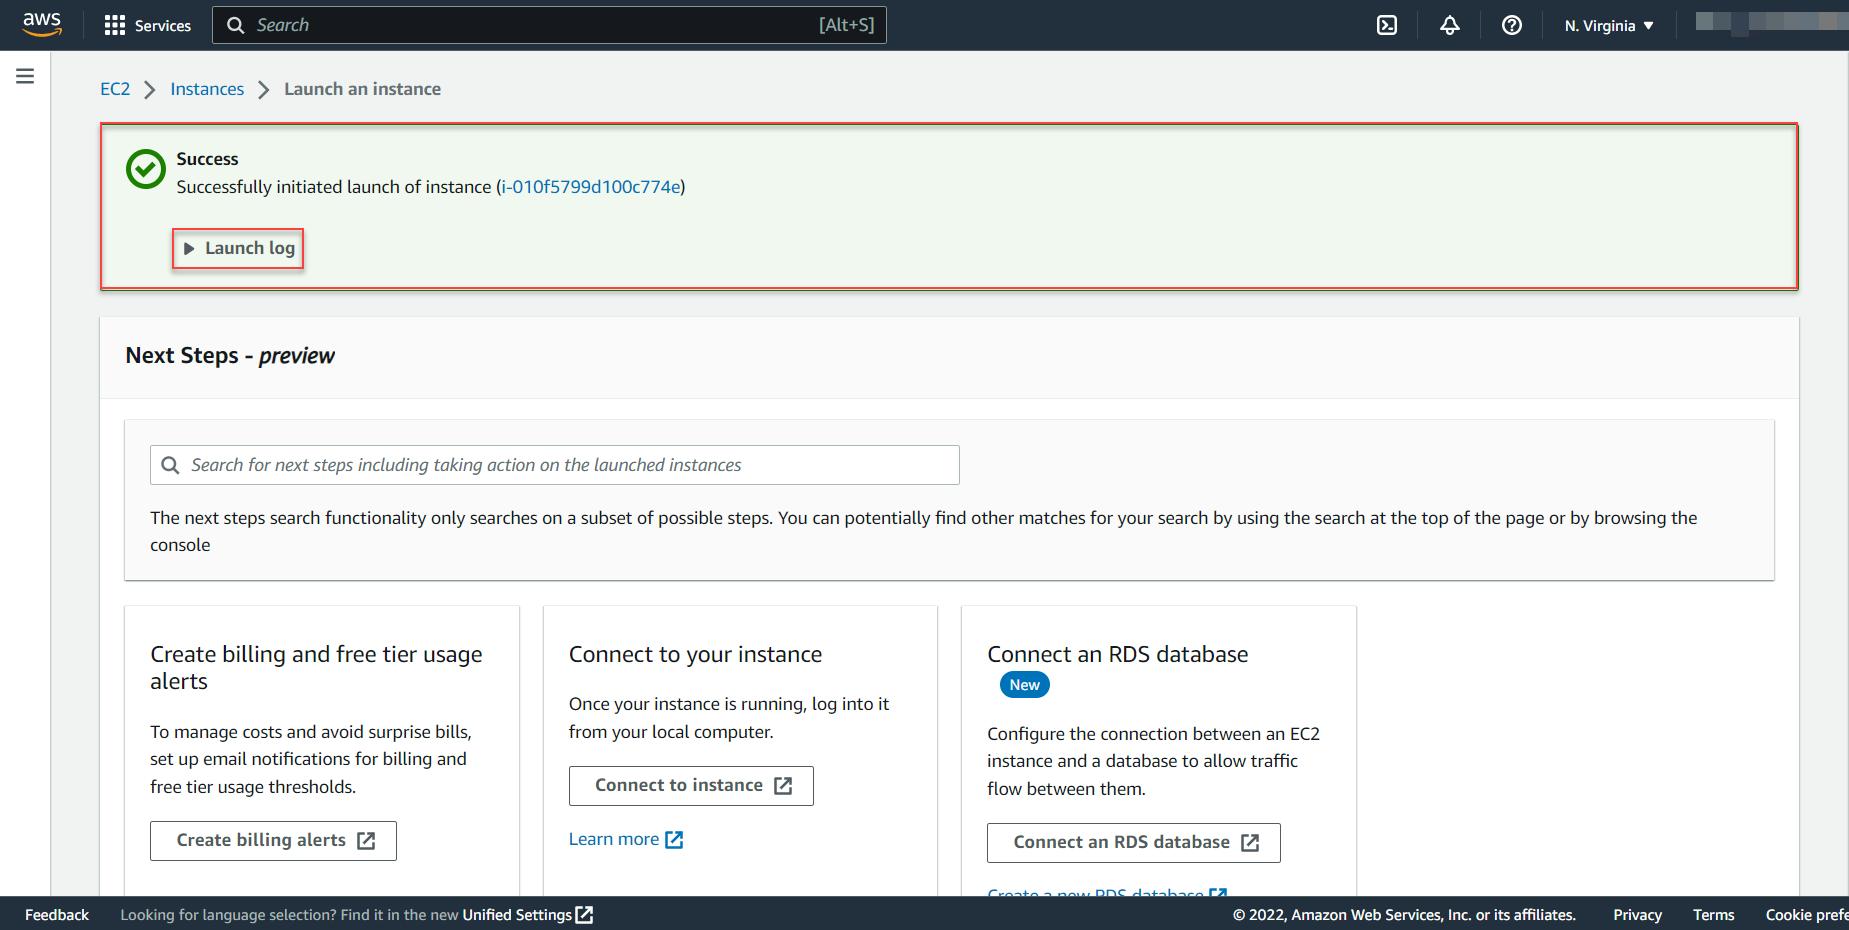Open the N. Virginia region dropdown
The image size is (1849, 930).
tap(1609, 25)
